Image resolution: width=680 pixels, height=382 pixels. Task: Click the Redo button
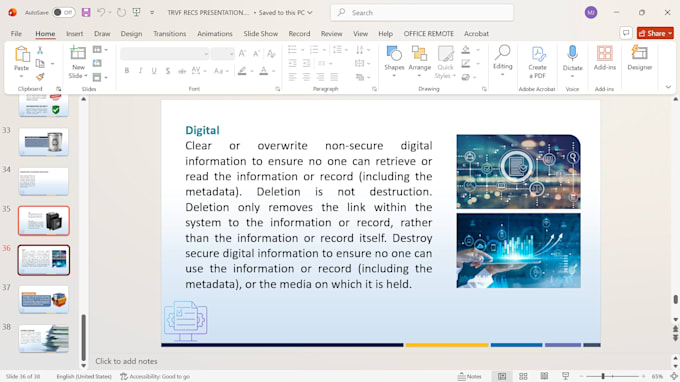click(x=121, y=13)
